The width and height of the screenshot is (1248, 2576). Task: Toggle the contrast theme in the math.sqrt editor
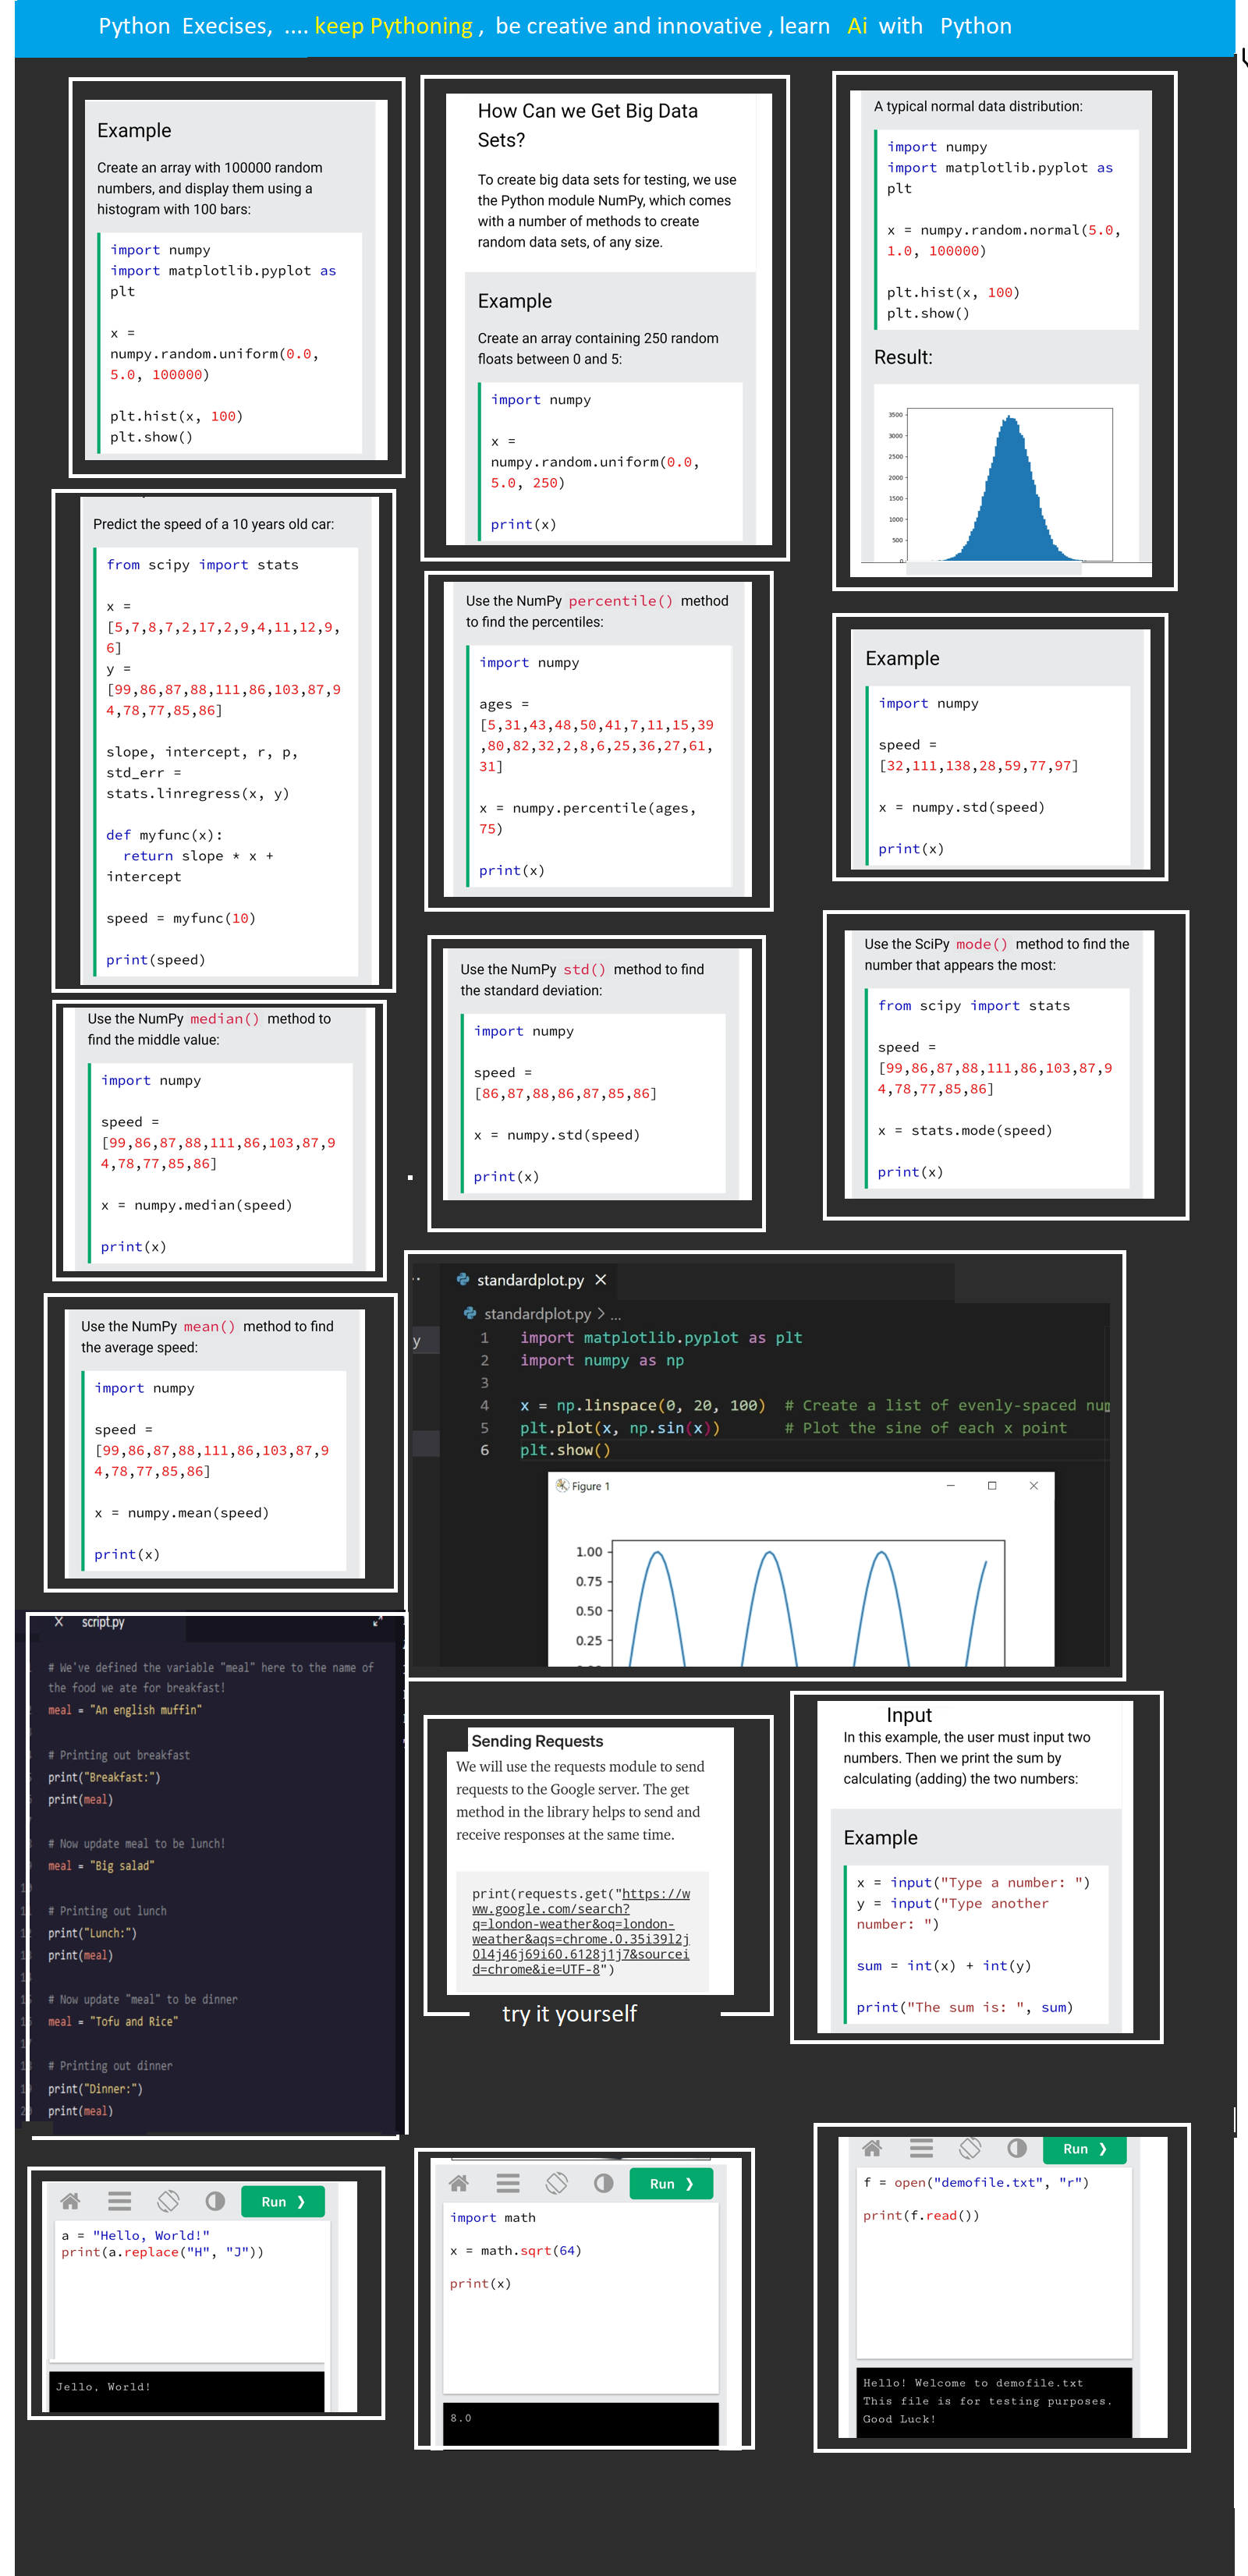tap(603, 2183)
